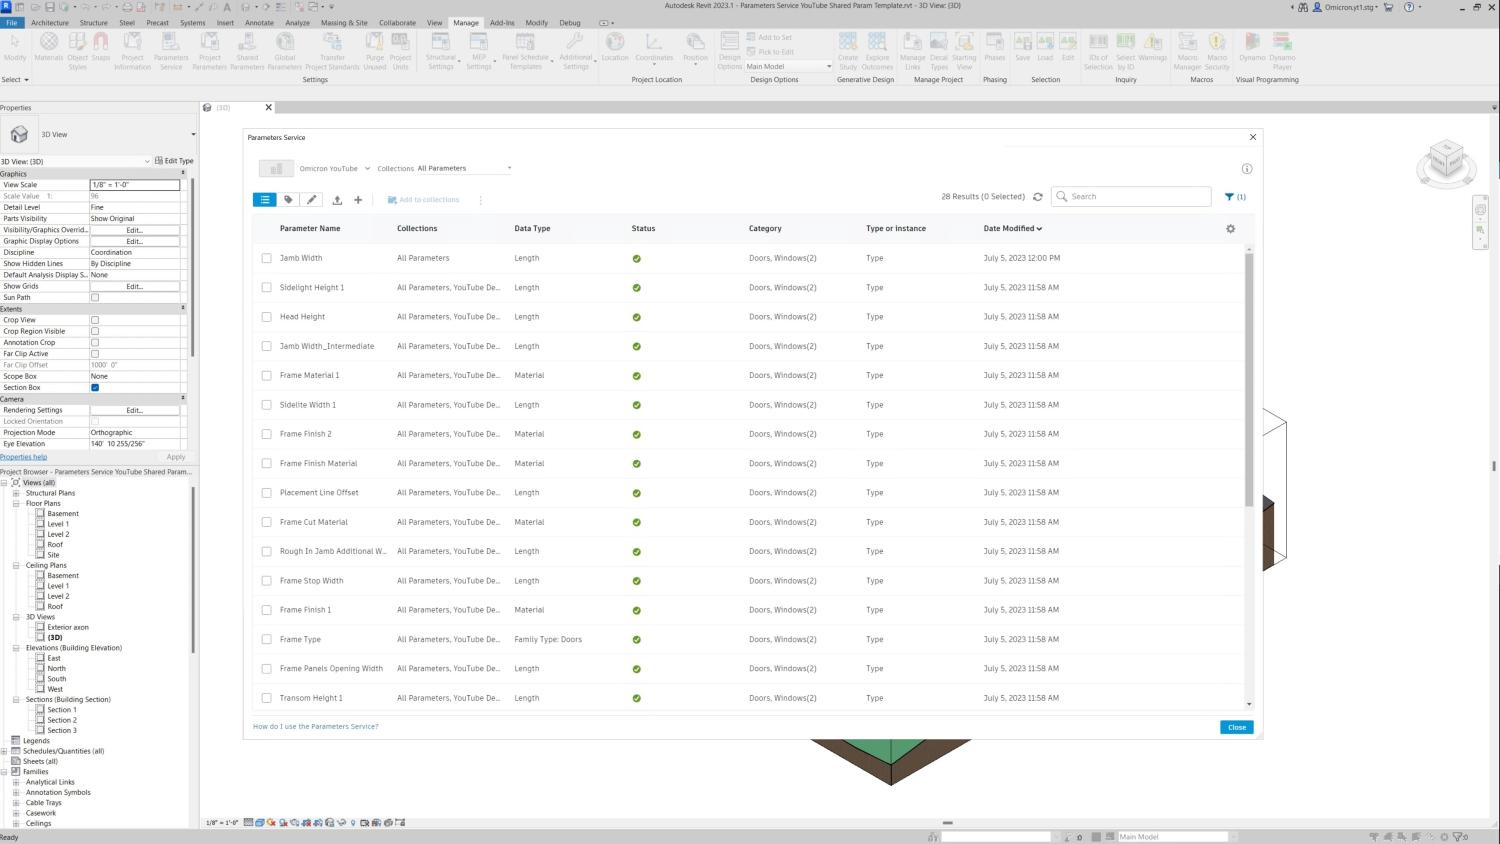This screenshot has height=844, width=1500.
Task: Click the info icon in Parameters Service
Action: [x=1247, y=169]
